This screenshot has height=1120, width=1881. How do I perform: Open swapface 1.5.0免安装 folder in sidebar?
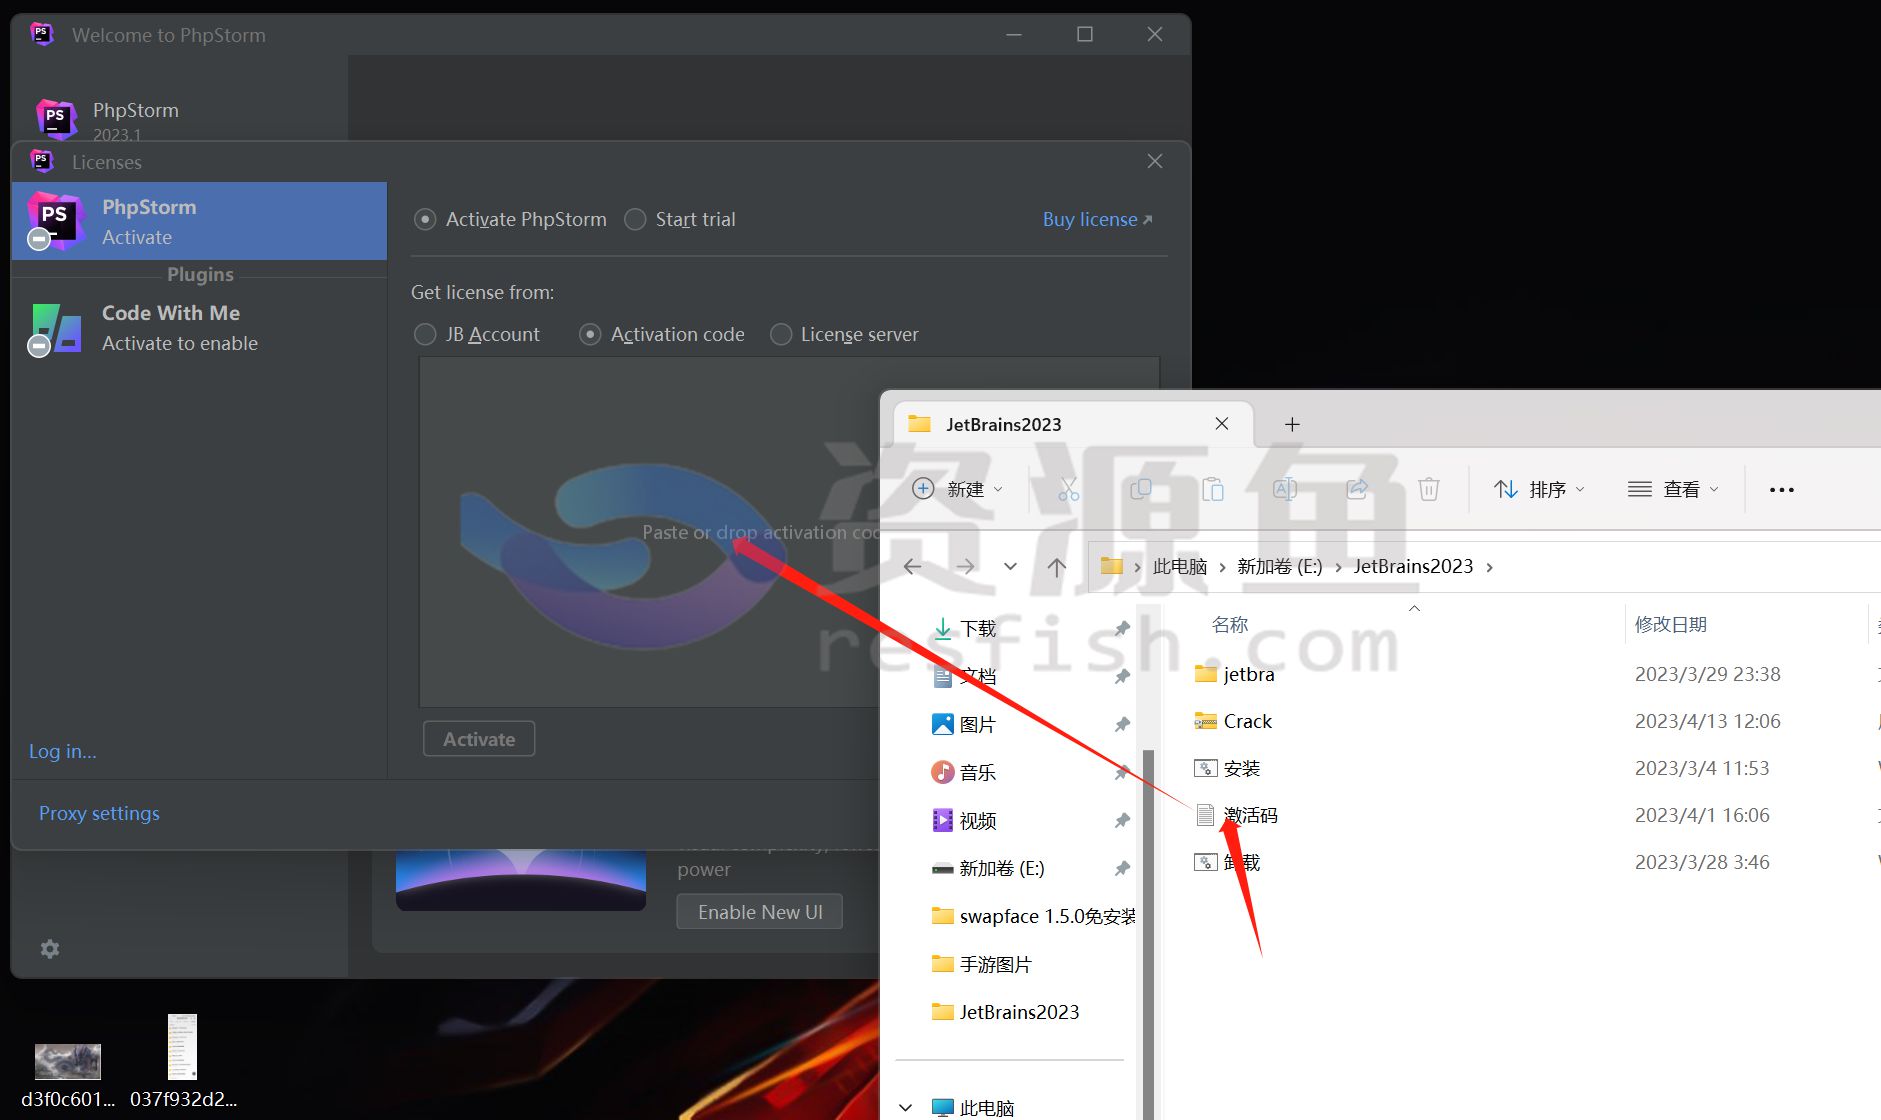(1033, 916)
